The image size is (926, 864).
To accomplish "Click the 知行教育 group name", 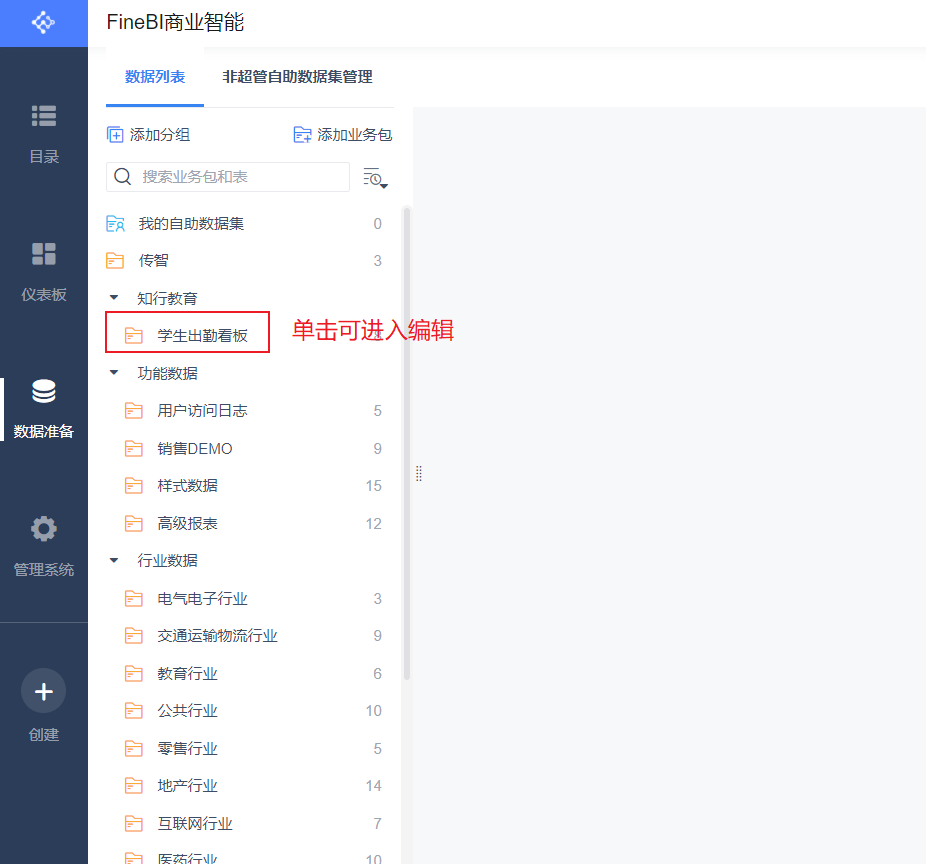I will click(167, 298).
